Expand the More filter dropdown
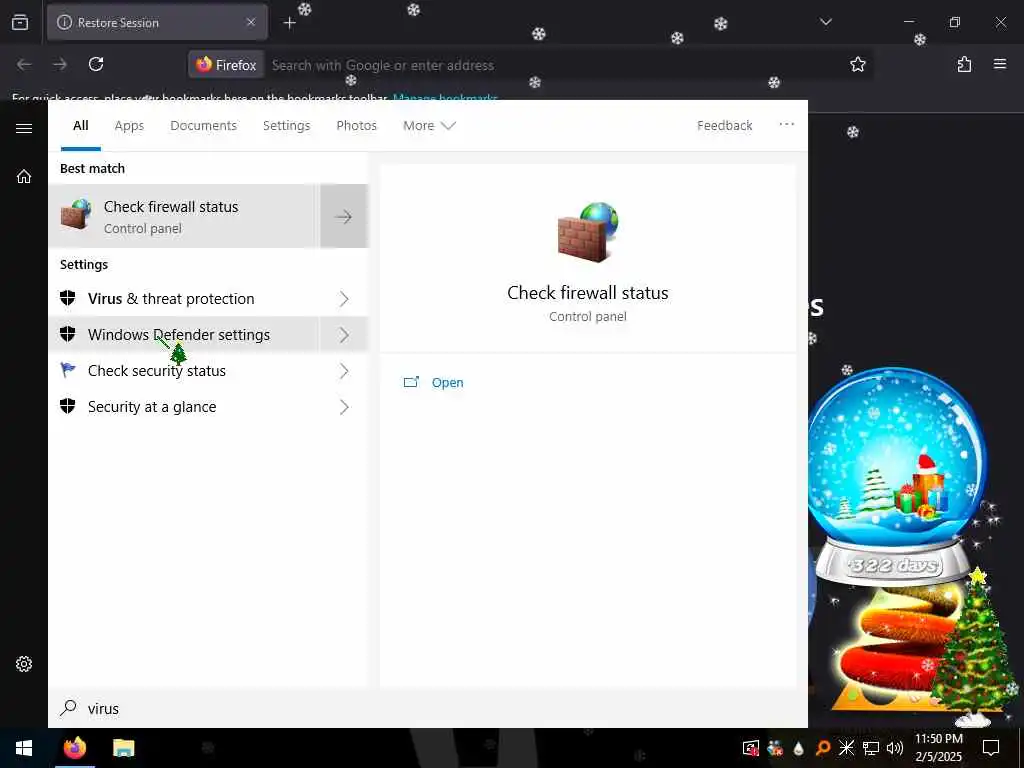The width and height of the screenshot is (1024, 768). (428, 125)
